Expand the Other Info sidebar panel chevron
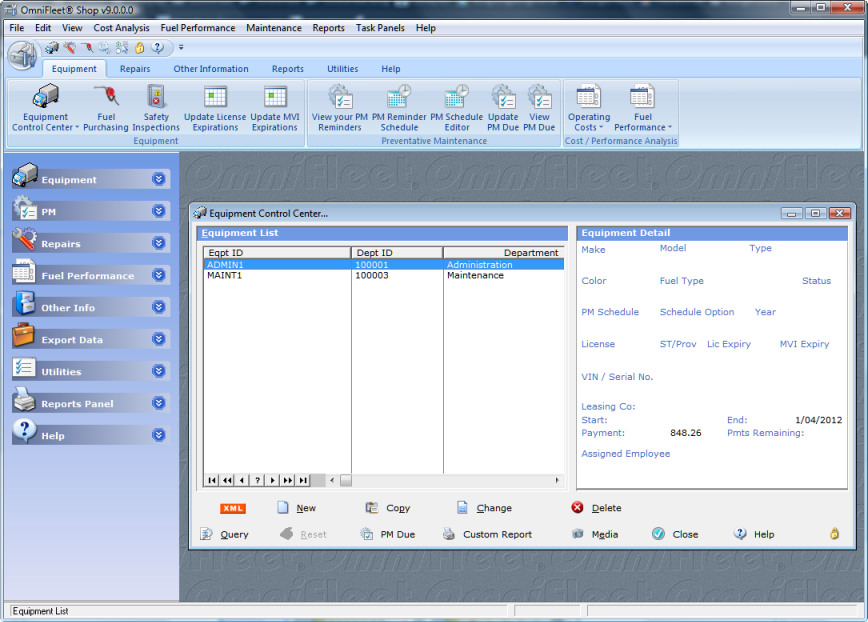Viewport: 868px width, 622px height. [x=159, y=307]
